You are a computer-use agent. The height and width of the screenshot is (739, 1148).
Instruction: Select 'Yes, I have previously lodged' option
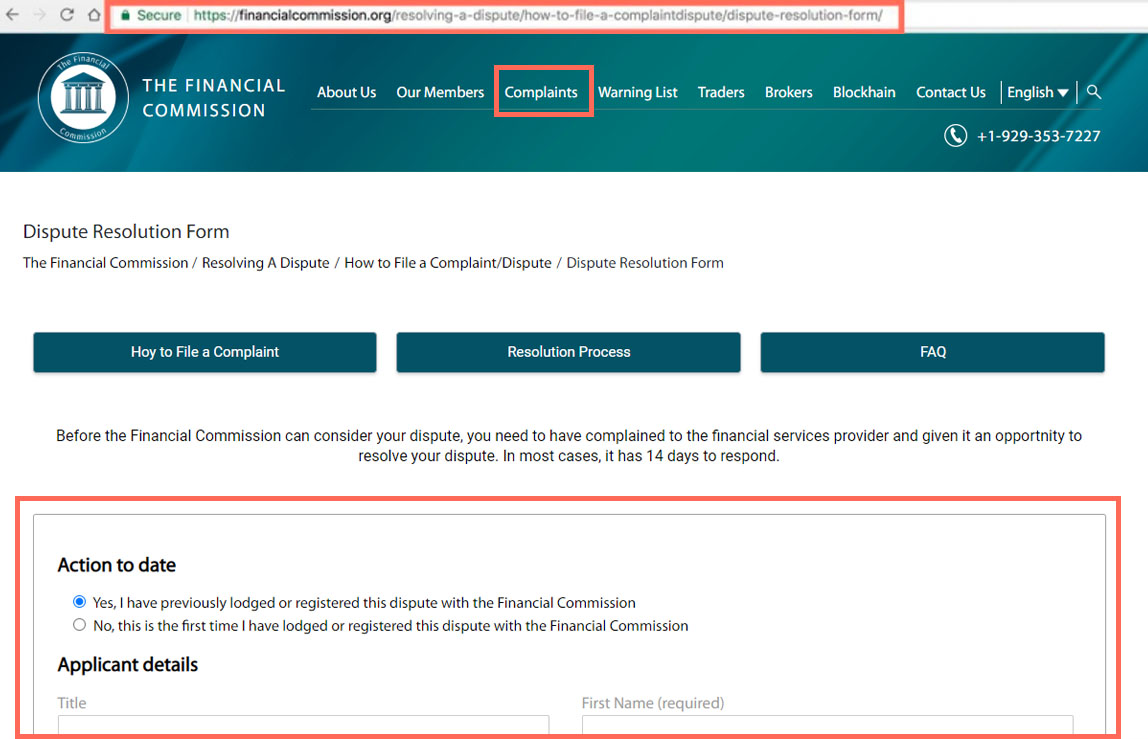[80, 602]
